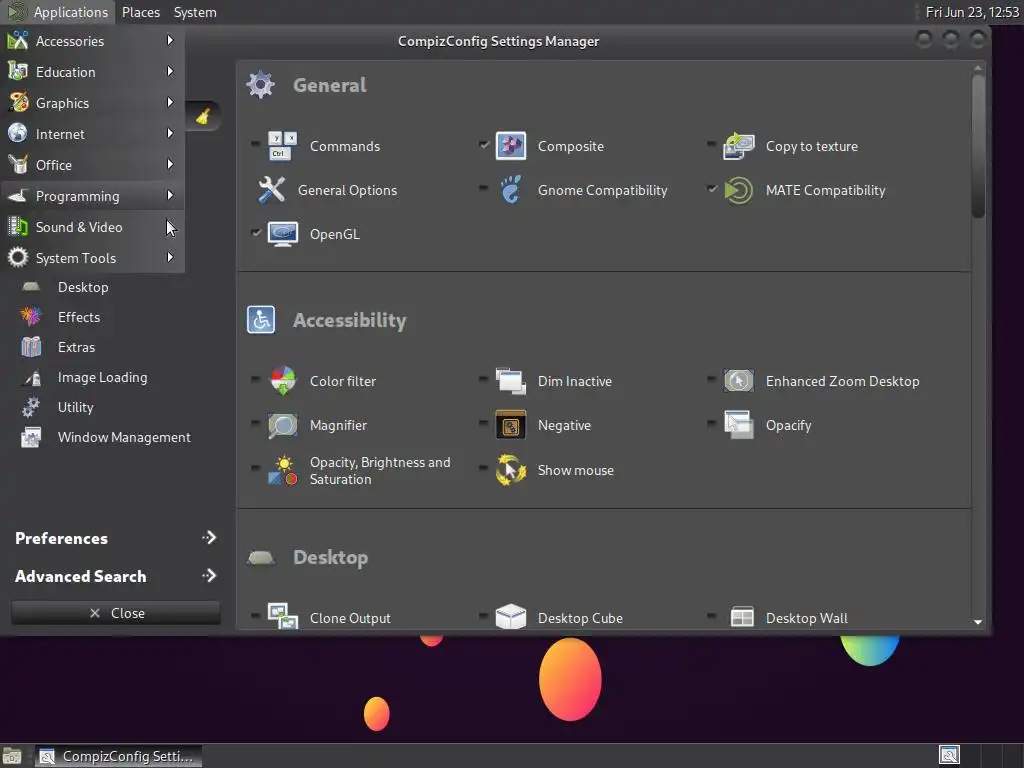
Task: Click the clock in top panel
Action: (972, 12)
